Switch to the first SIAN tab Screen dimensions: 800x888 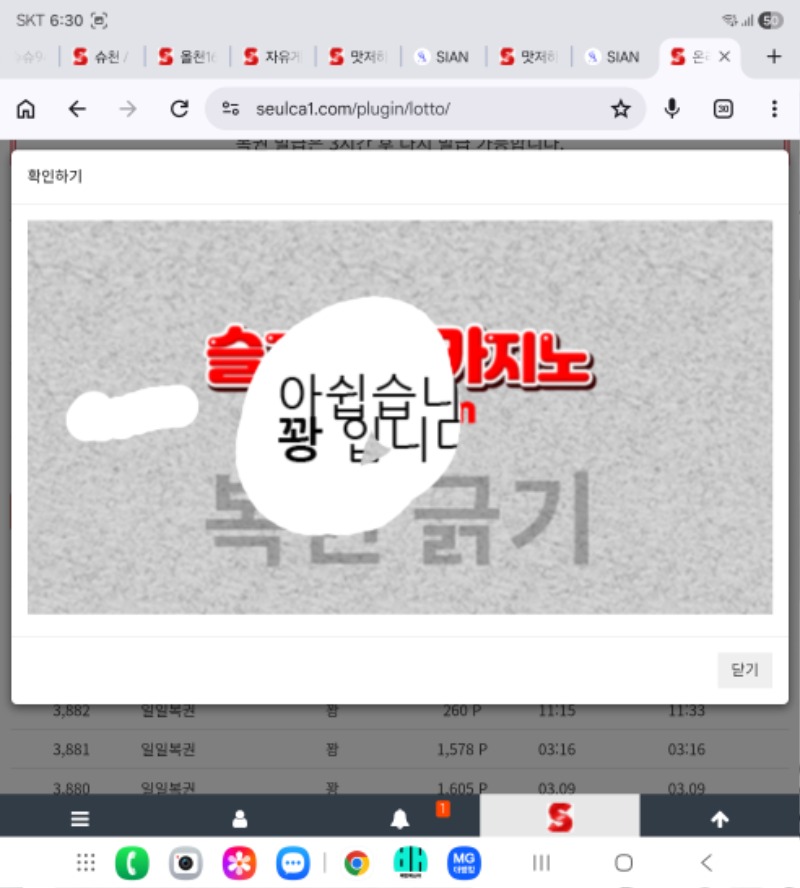click(x=443, y=57)
